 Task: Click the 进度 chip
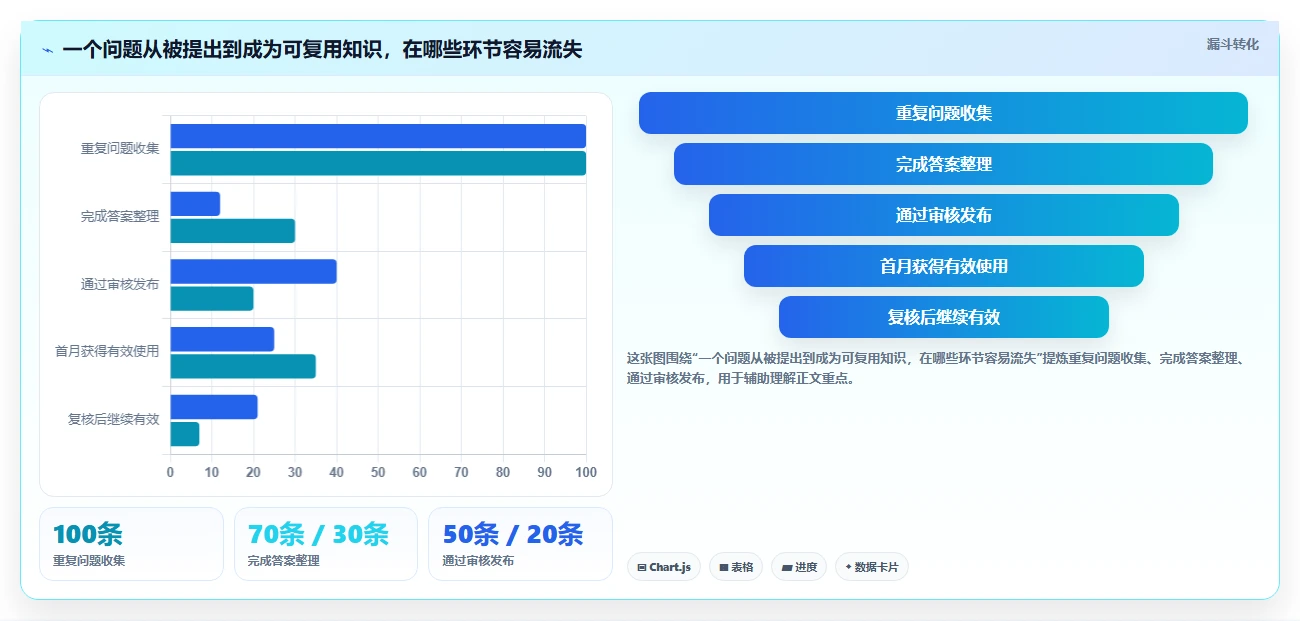799,567
